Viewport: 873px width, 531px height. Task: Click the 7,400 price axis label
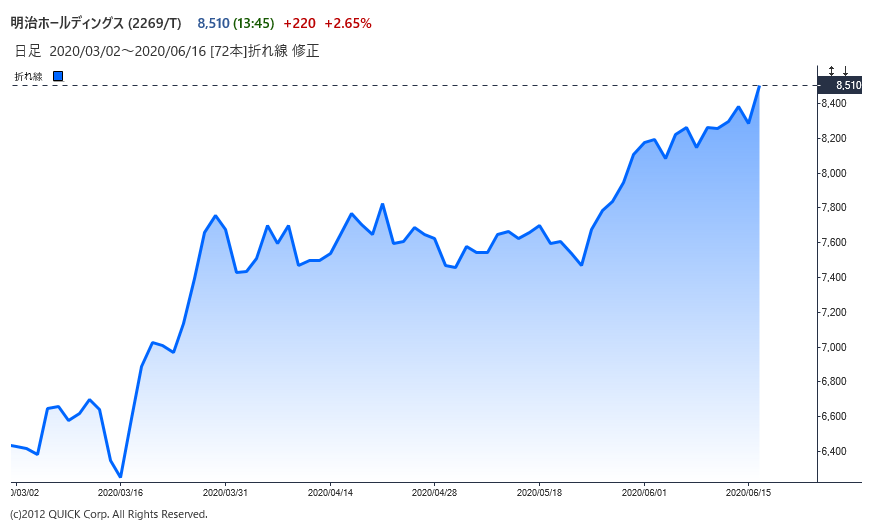[834, 277]
